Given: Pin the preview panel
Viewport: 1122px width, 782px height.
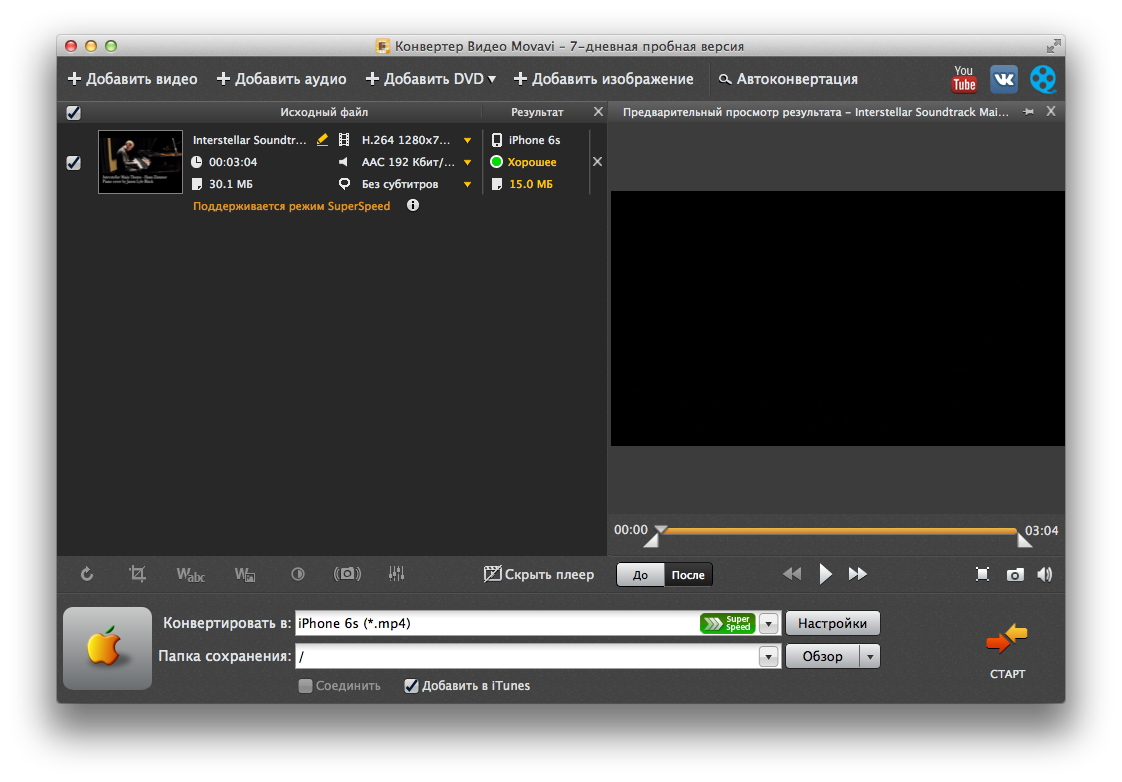Looking at the screenshot, I should click(1028, 112).
